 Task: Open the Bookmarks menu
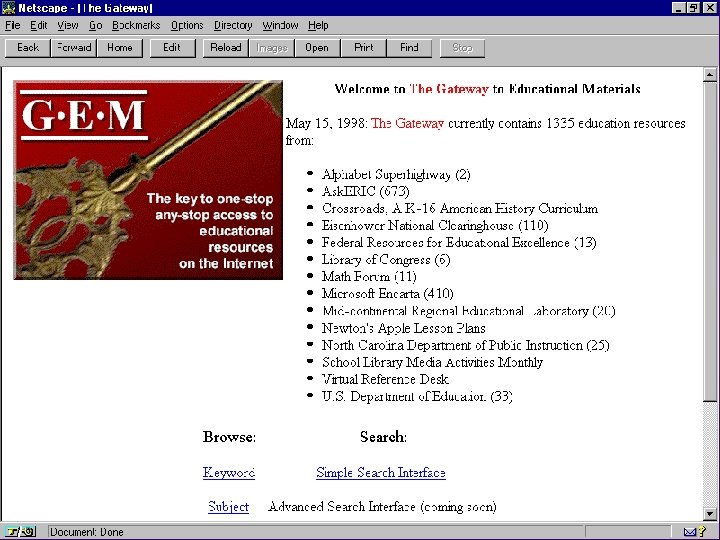(x=136, y=25)
